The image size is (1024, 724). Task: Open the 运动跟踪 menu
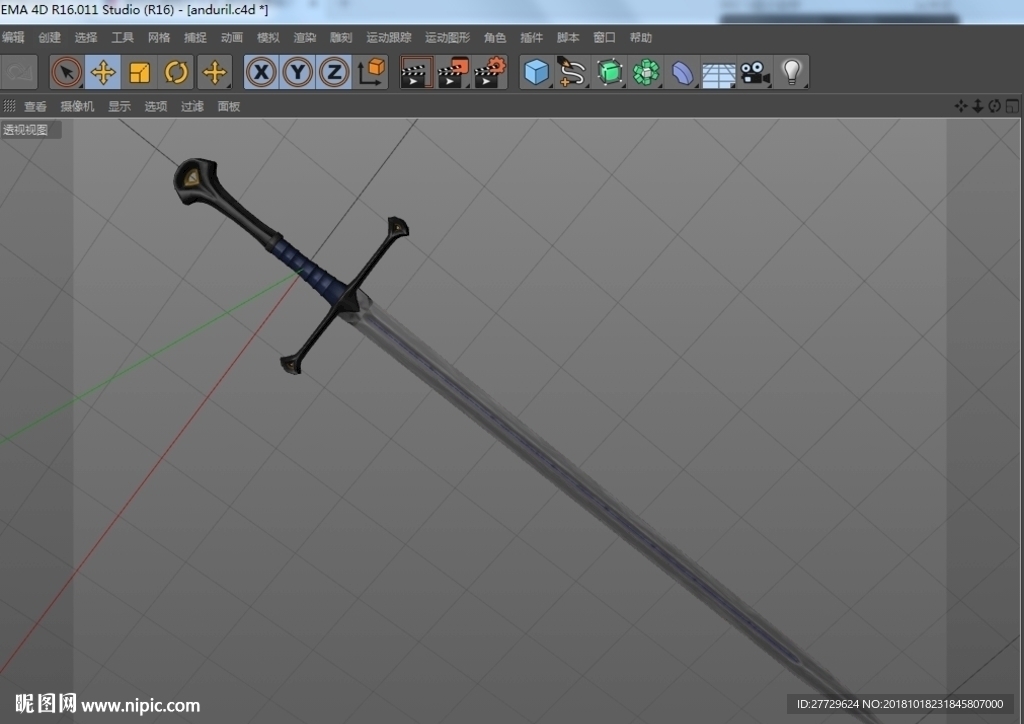pyautogui.click(x=389, y=37)
